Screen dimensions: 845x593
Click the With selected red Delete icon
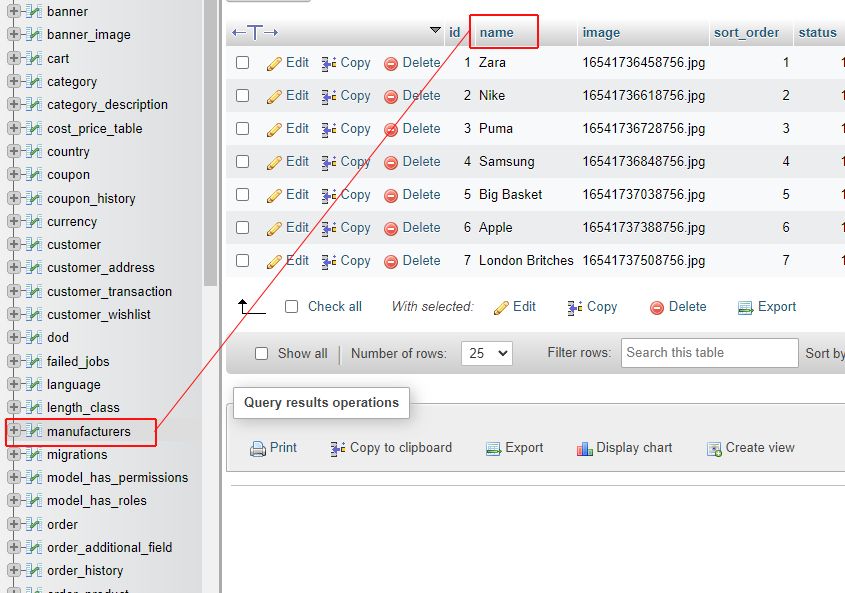(x=656, y=308)
